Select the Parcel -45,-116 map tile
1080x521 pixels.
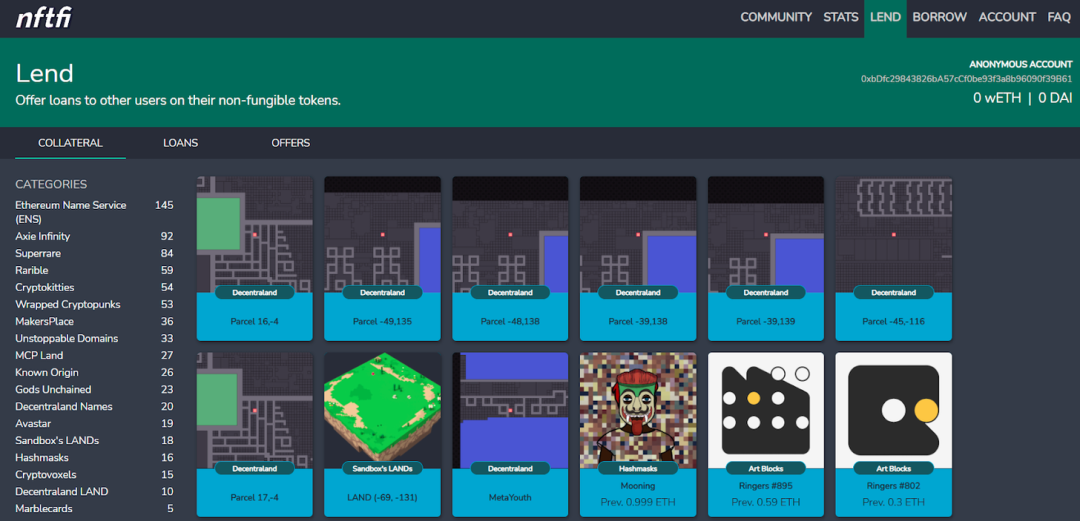[x=893, y=234]
